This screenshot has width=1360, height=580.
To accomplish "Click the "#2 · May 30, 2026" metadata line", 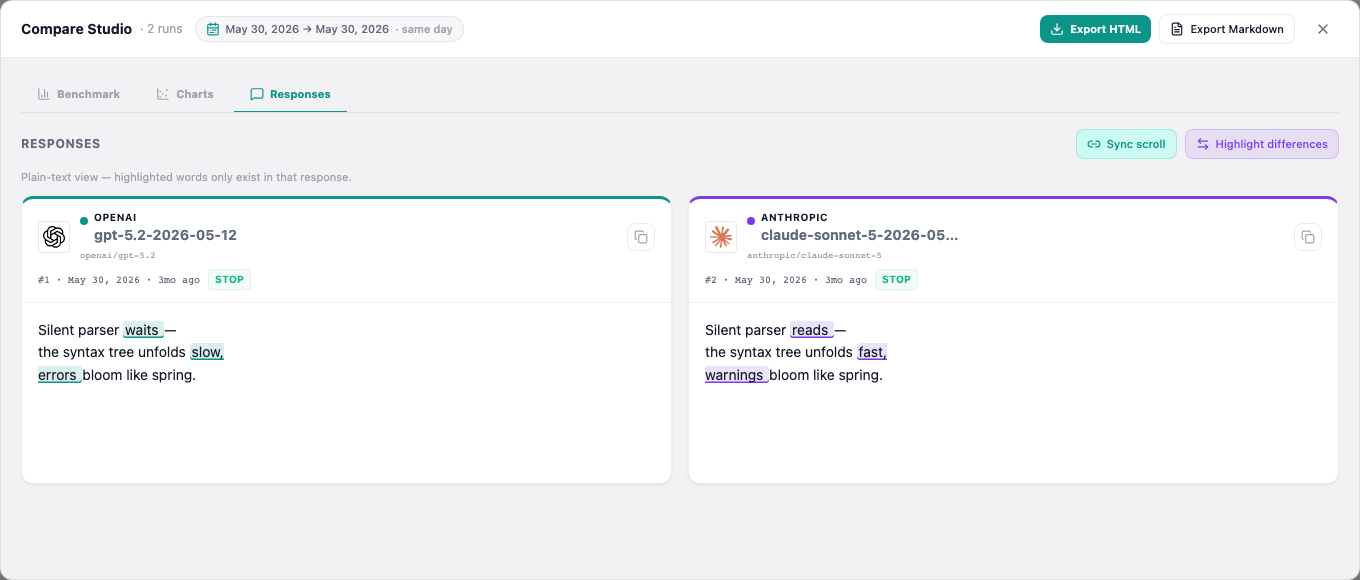I will tap(786, 280).
